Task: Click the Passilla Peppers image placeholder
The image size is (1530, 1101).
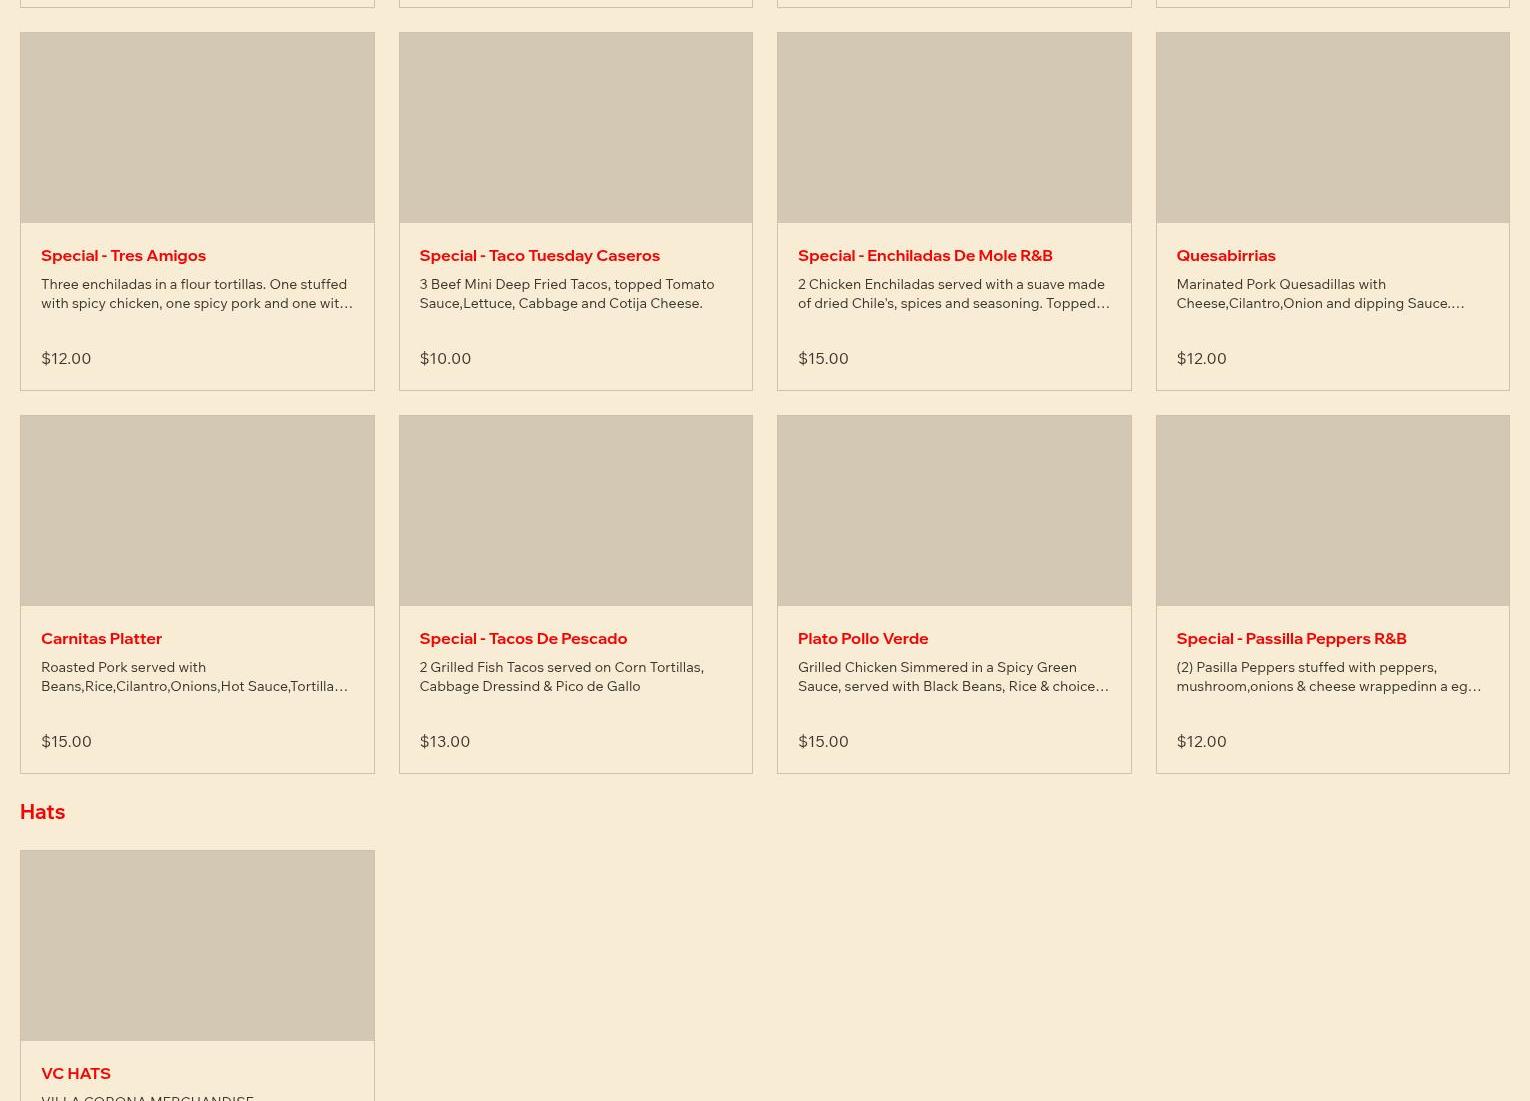Action: click(x=1332, y=510)
